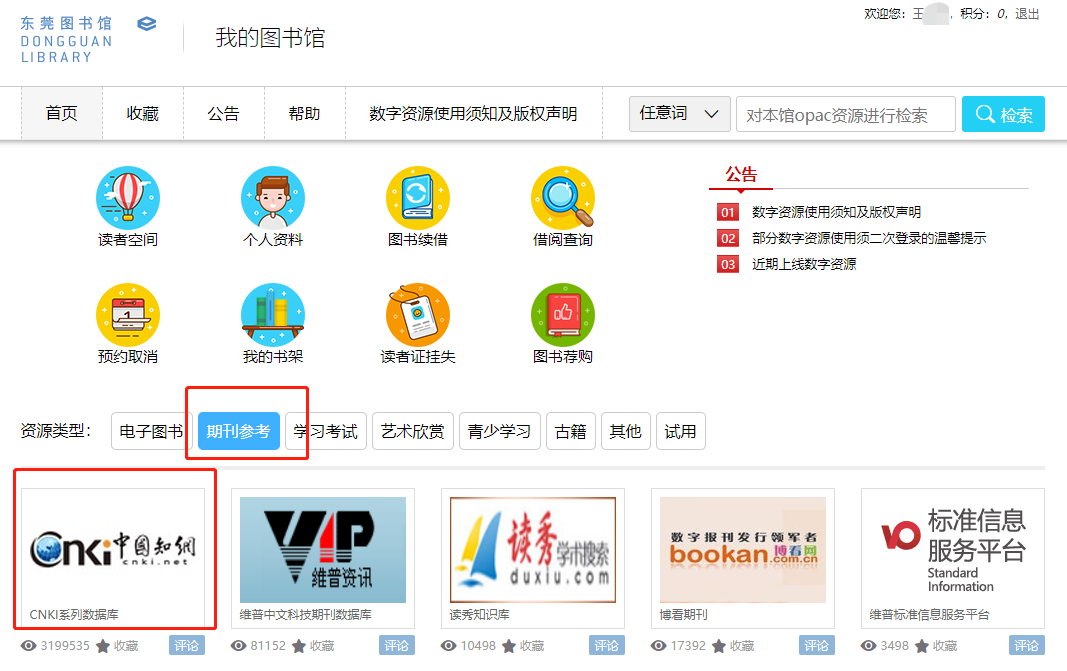The image size is (1067, 671).
Task: Click the eye icon under 维普标准信息服务平台
Action: tap(868, 645)
